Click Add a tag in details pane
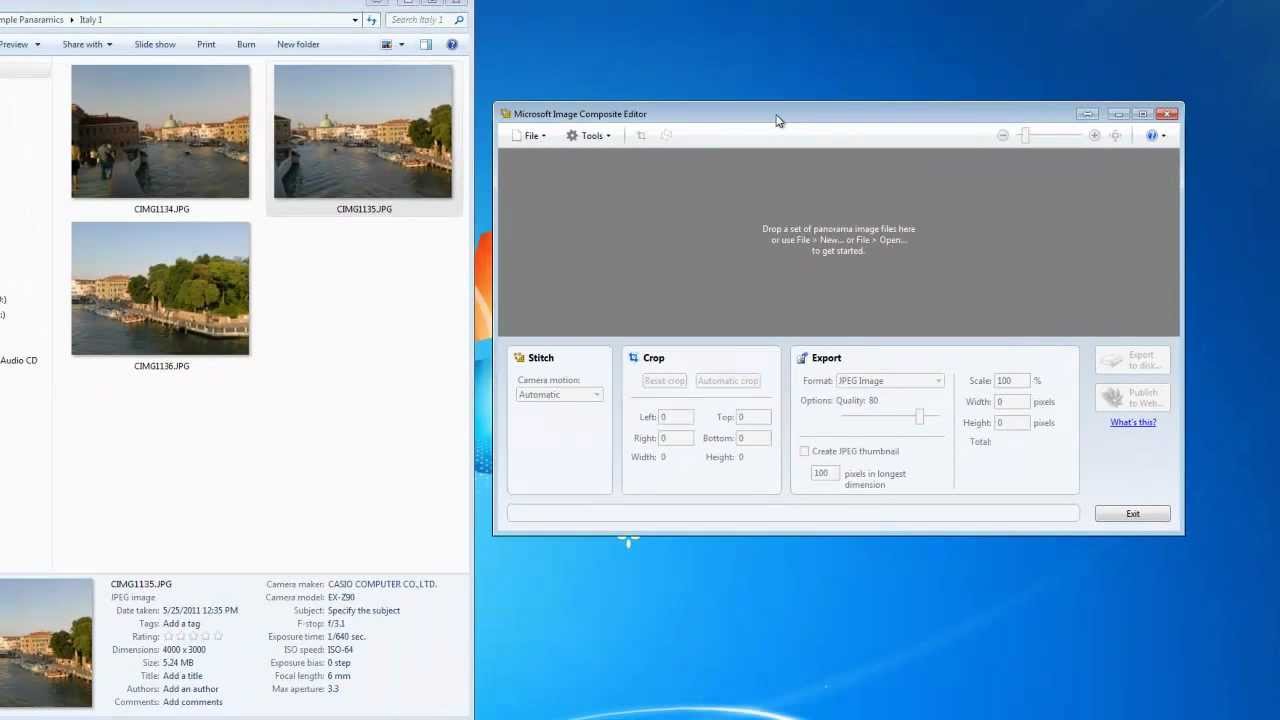The image size is (1280, 720). pos(181,624)
